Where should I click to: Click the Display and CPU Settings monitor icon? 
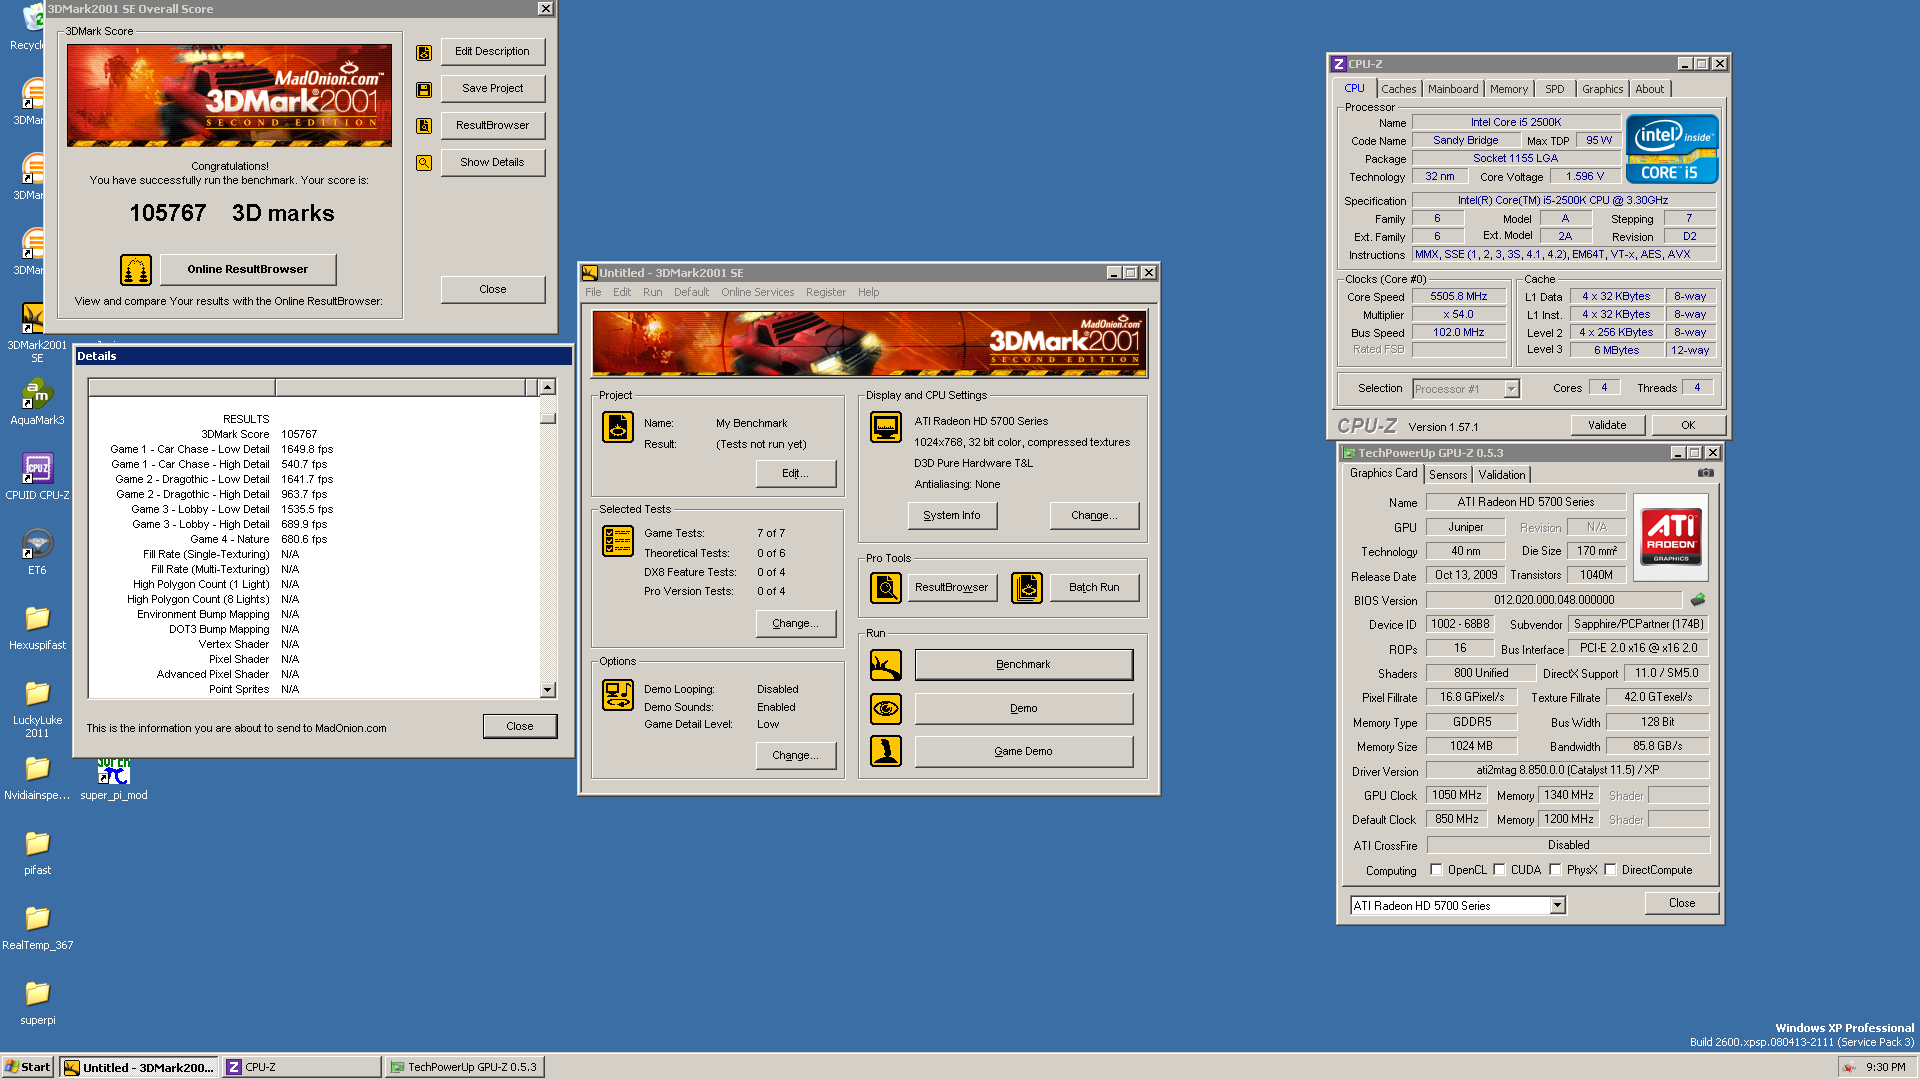click(886, 427)
